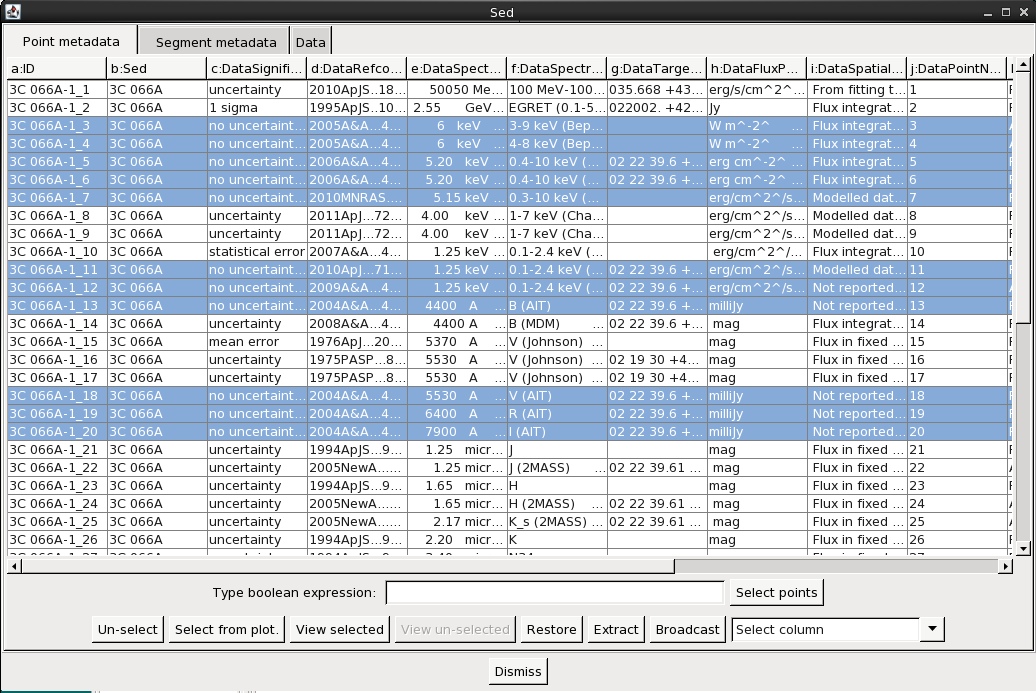Focus the boolean expression input field
The height and width of the screenshot is (693, 1036).
(554, 593)
